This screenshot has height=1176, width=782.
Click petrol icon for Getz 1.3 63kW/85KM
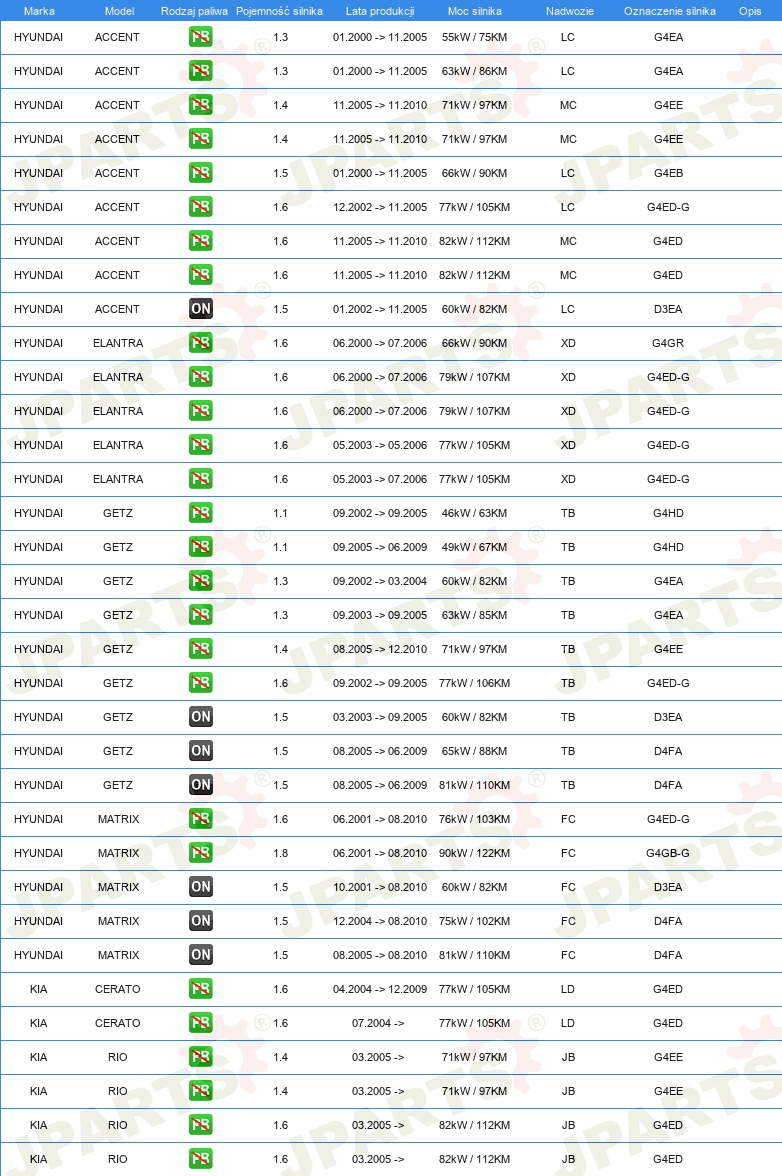(x=200, y=615)
